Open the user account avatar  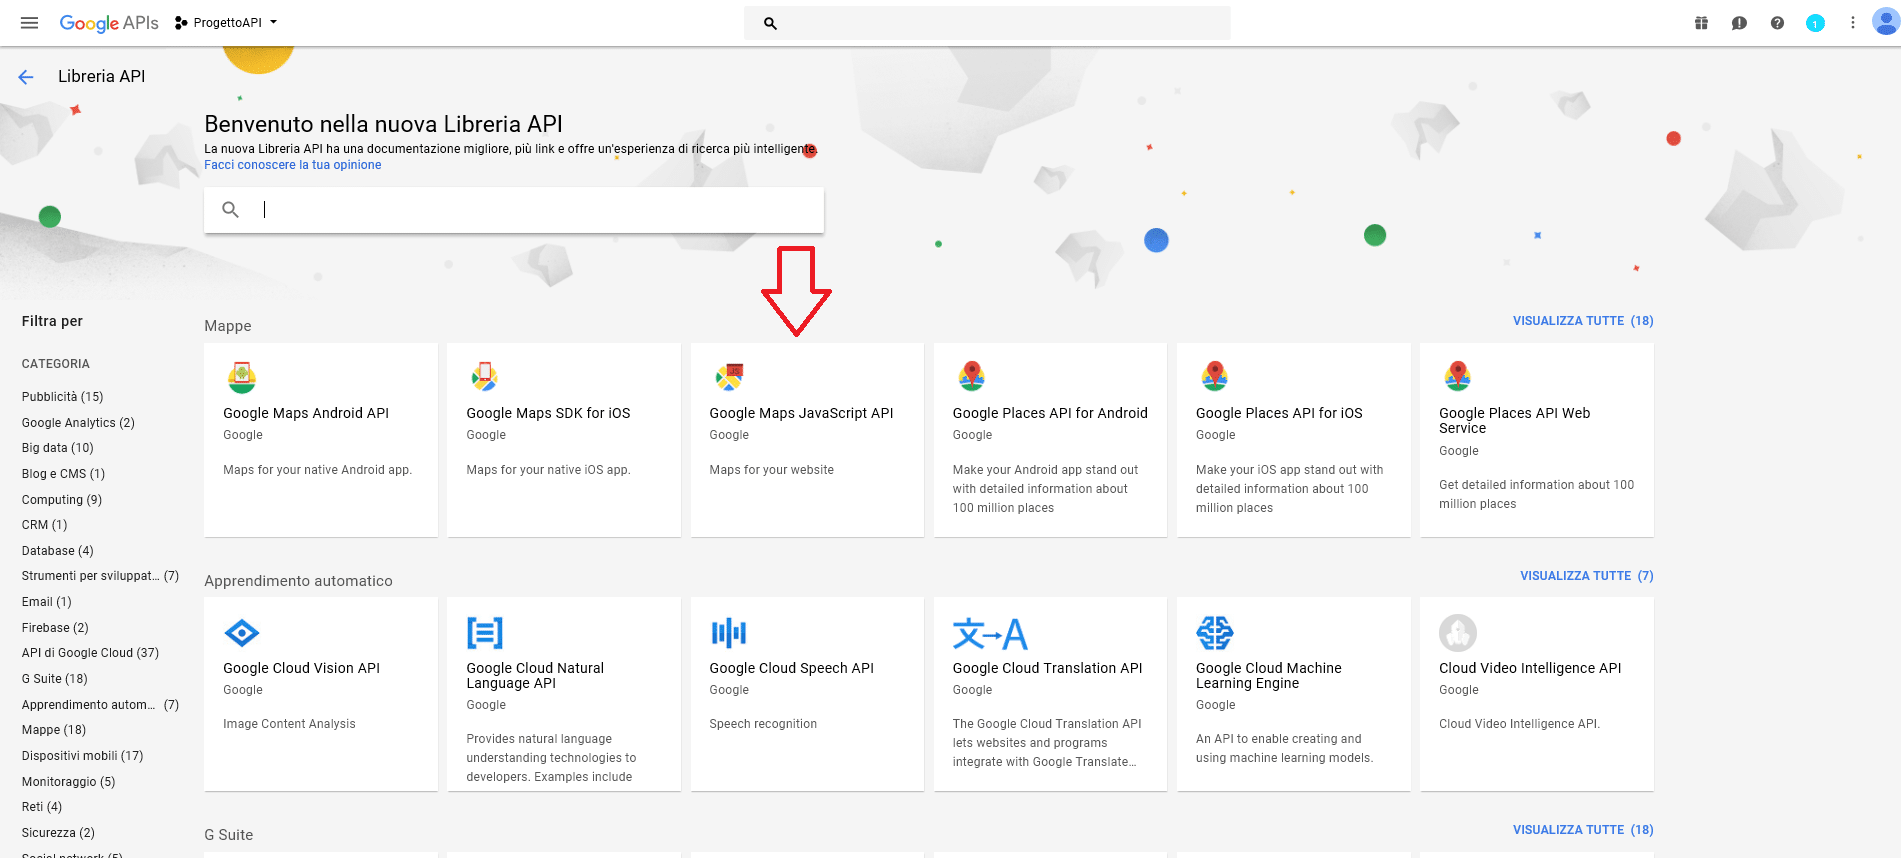click(x=1884, y=22)
